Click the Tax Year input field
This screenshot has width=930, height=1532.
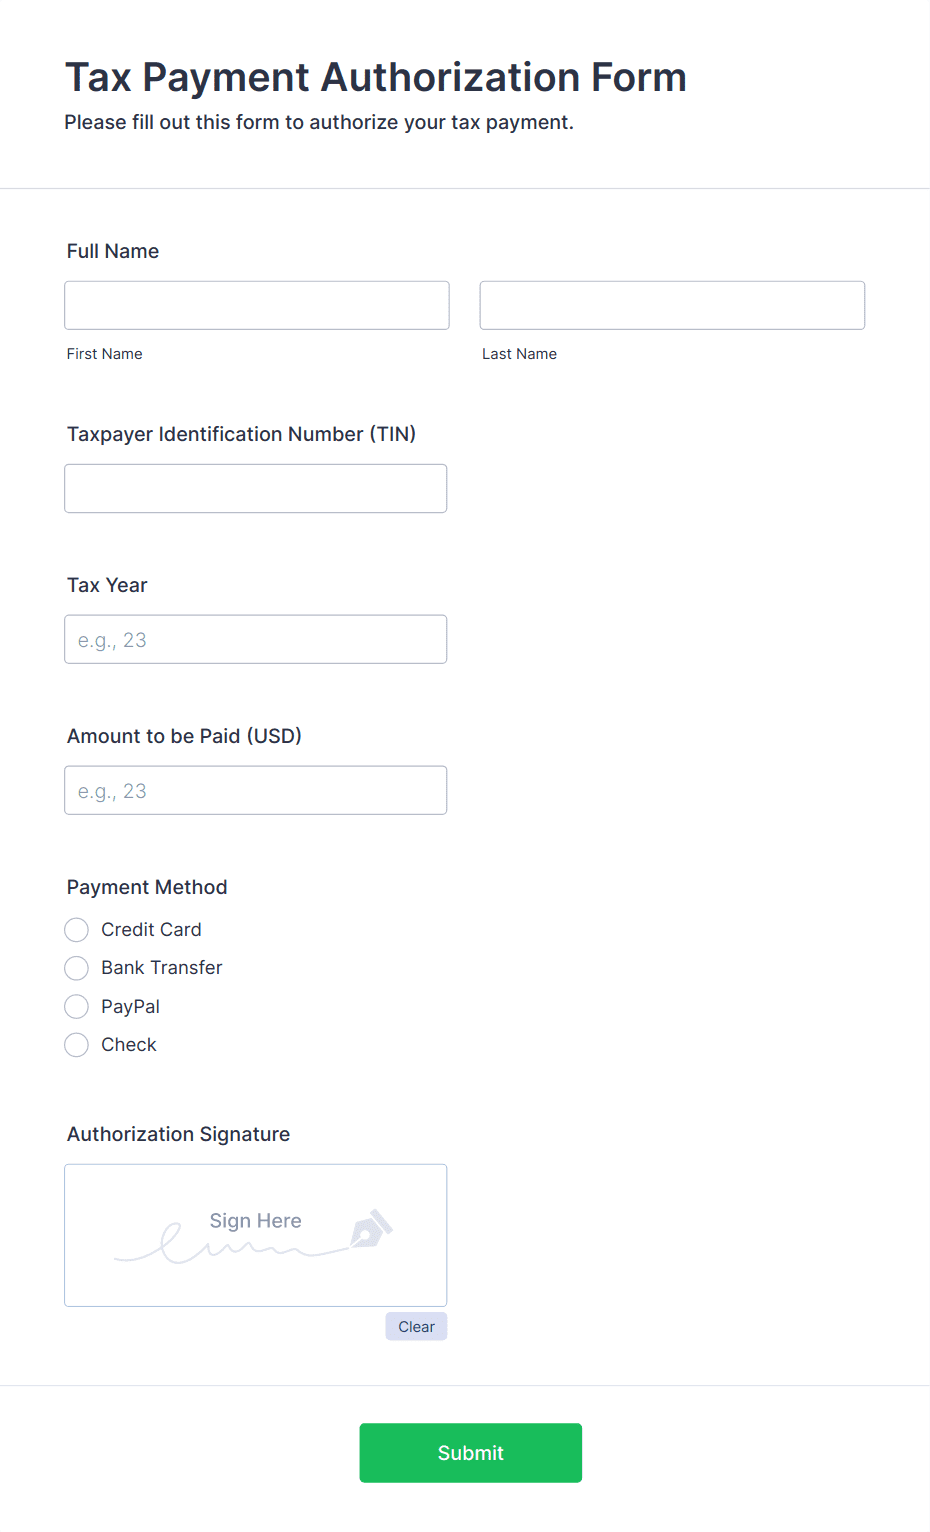coord(255,639)
